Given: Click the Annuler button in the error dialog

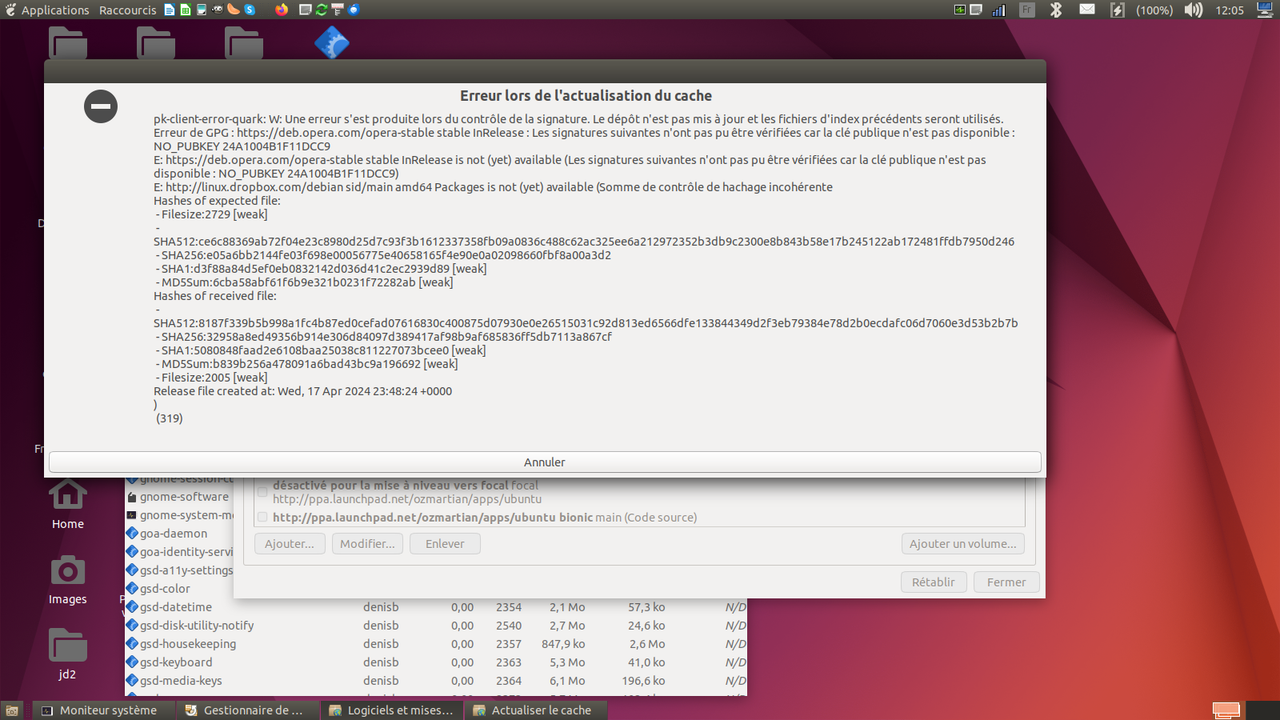Looking at the screenshot, I should point(545,462).
